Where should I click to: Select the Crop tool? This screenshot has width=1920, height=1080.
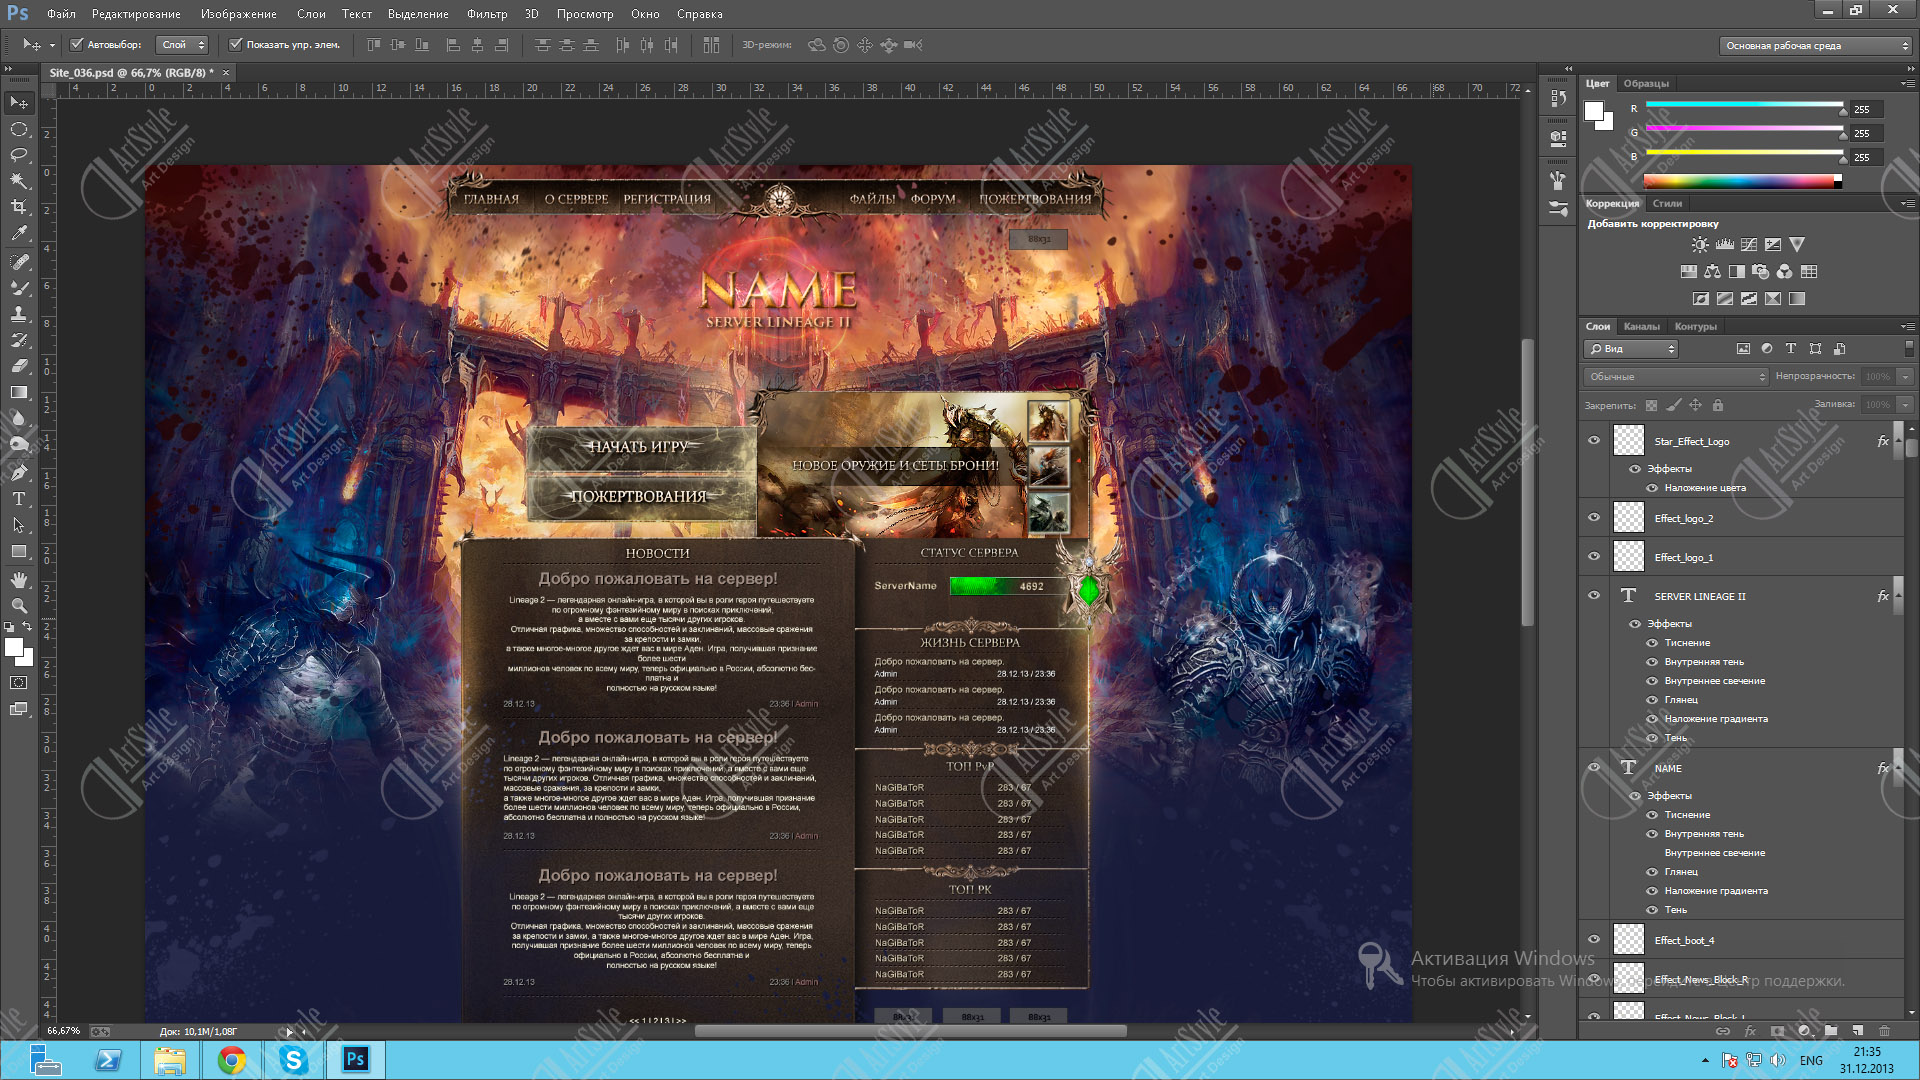click(19, 207)
